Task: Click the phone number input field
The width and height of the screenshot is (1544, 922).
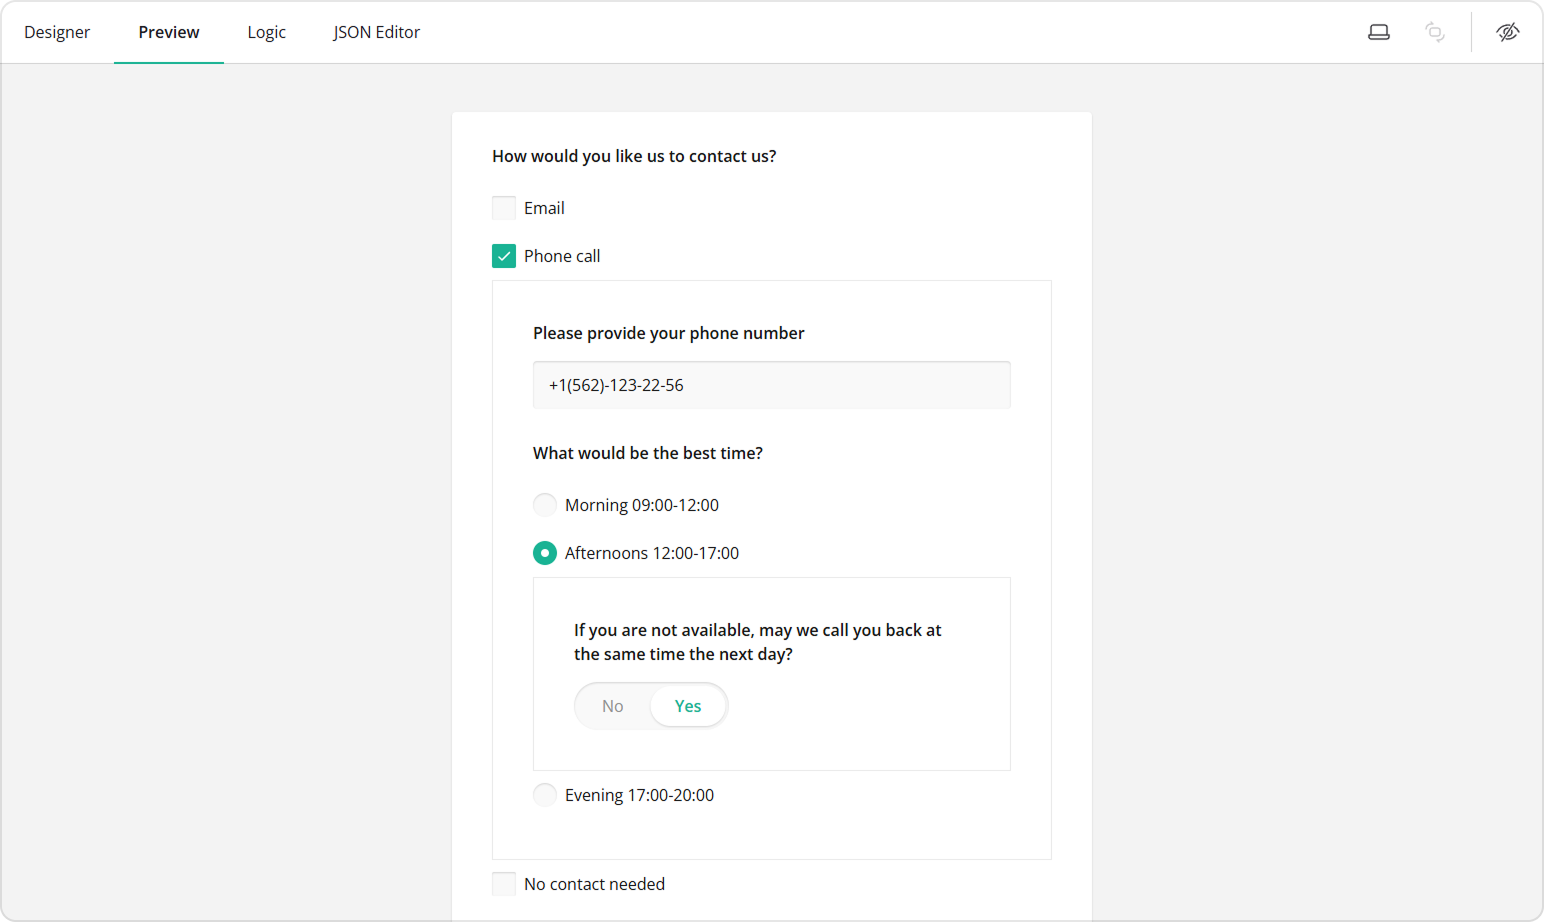Action: [x=771, y=384]
